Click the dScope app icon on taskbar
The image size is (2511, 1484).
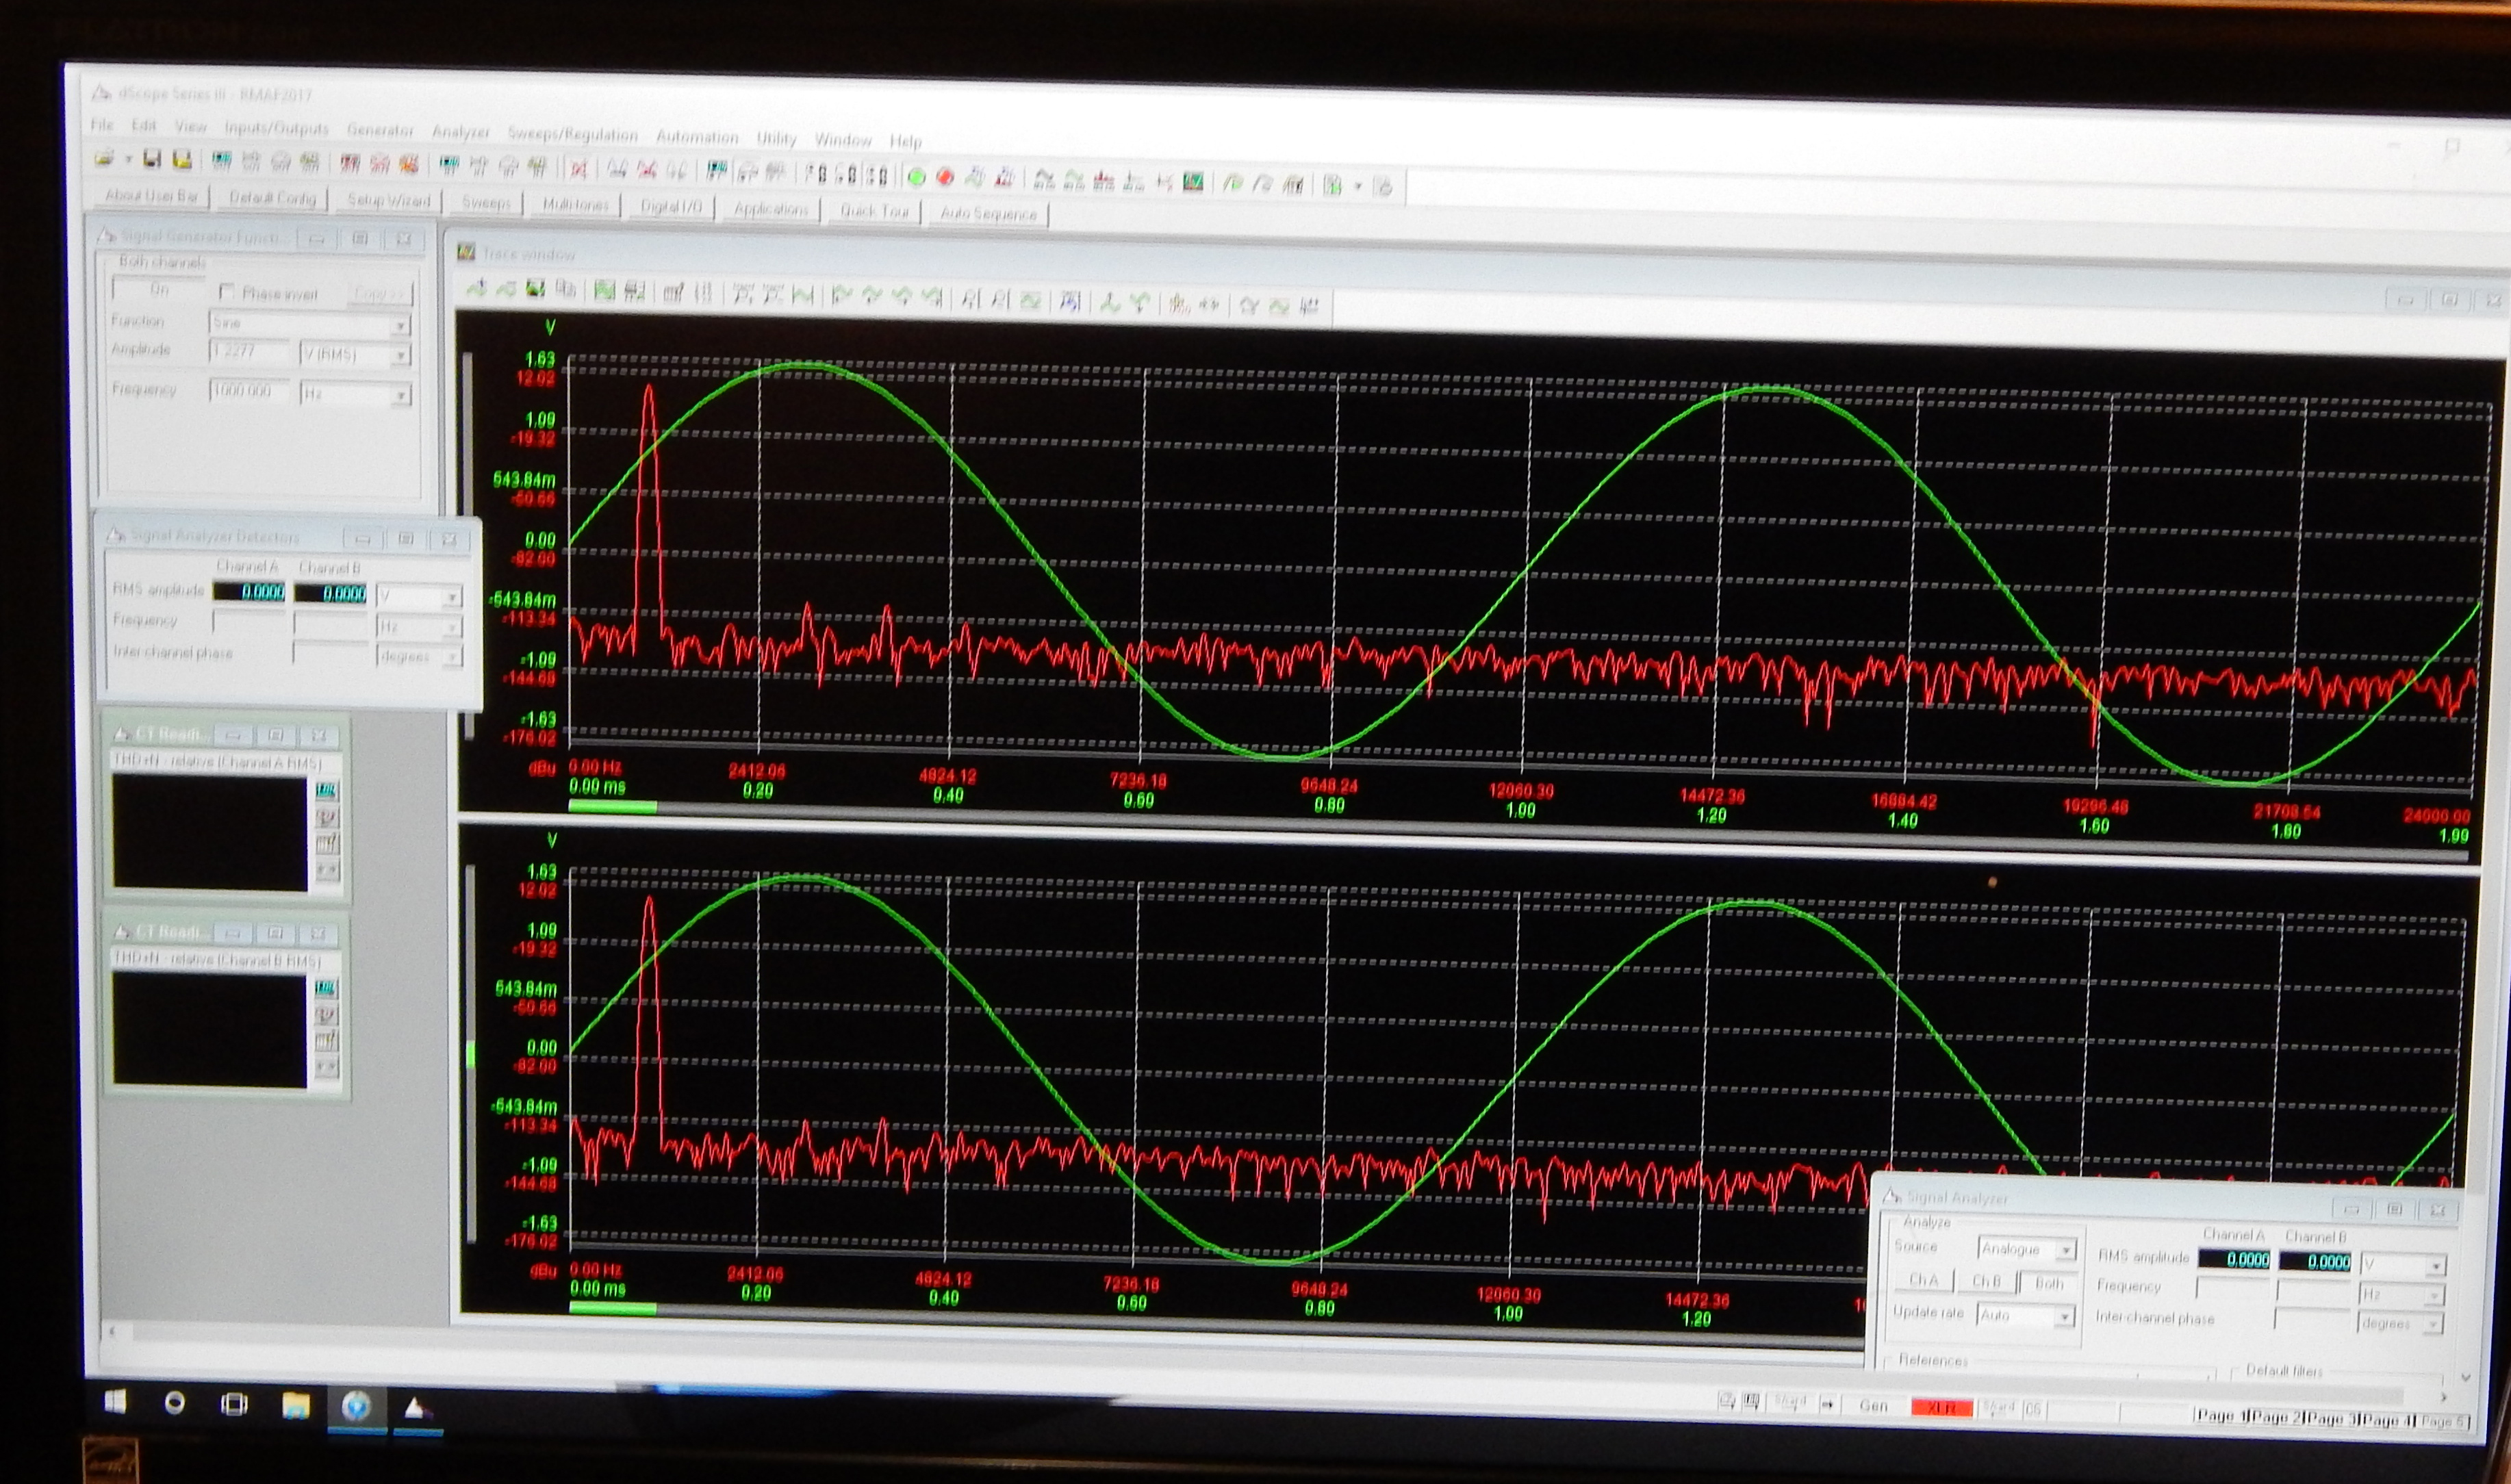pyautogui.click(x=417, y=1409)
